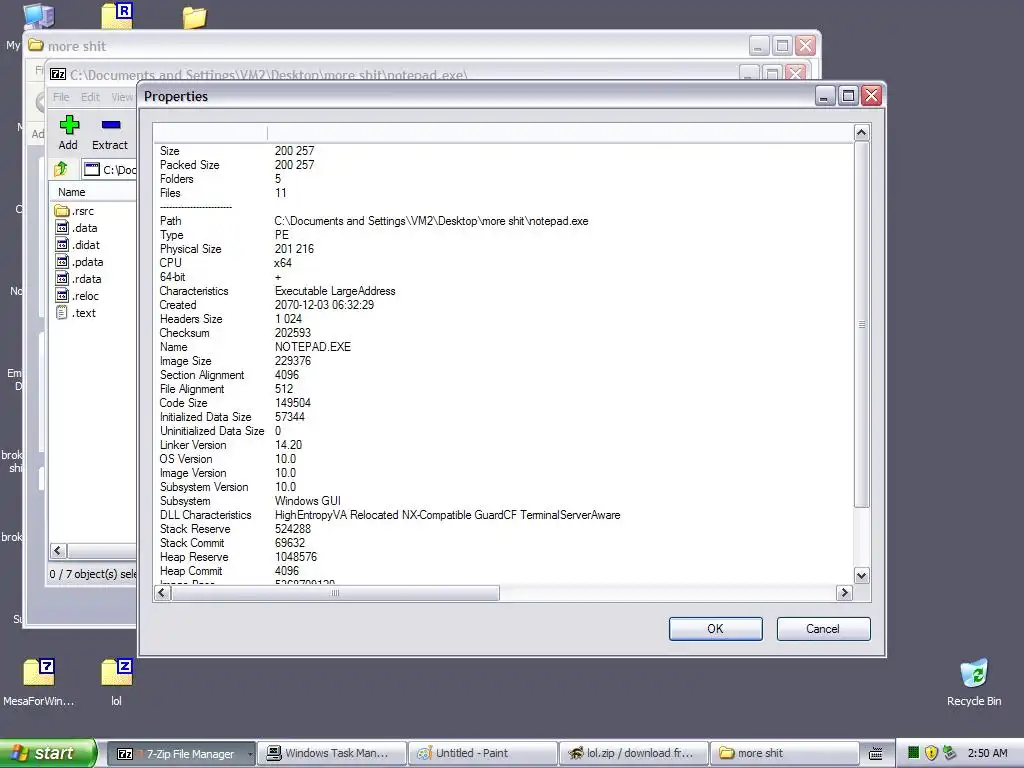
Task: Click the Created value 2070-12-03 06:32:29
Action: pos(325,304)
